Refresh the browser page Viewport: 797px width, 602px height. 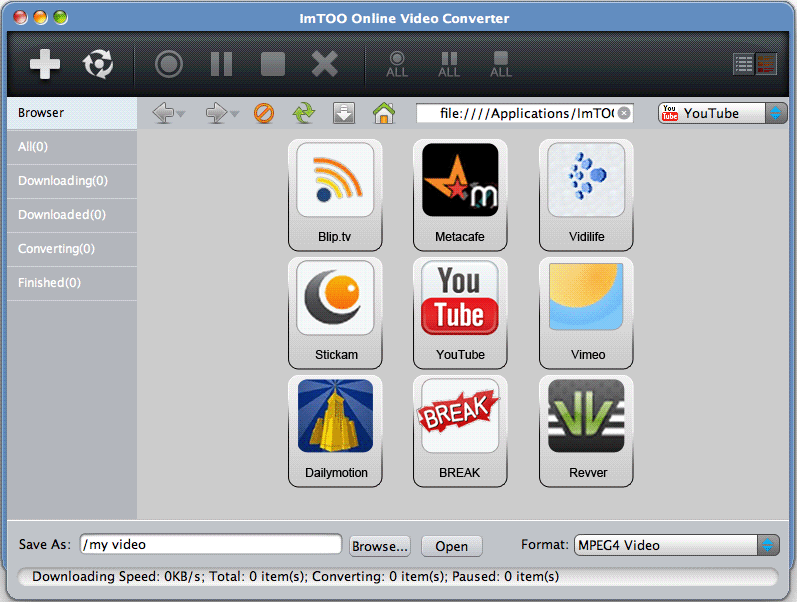pyautogui.click(x=304, y=113)
